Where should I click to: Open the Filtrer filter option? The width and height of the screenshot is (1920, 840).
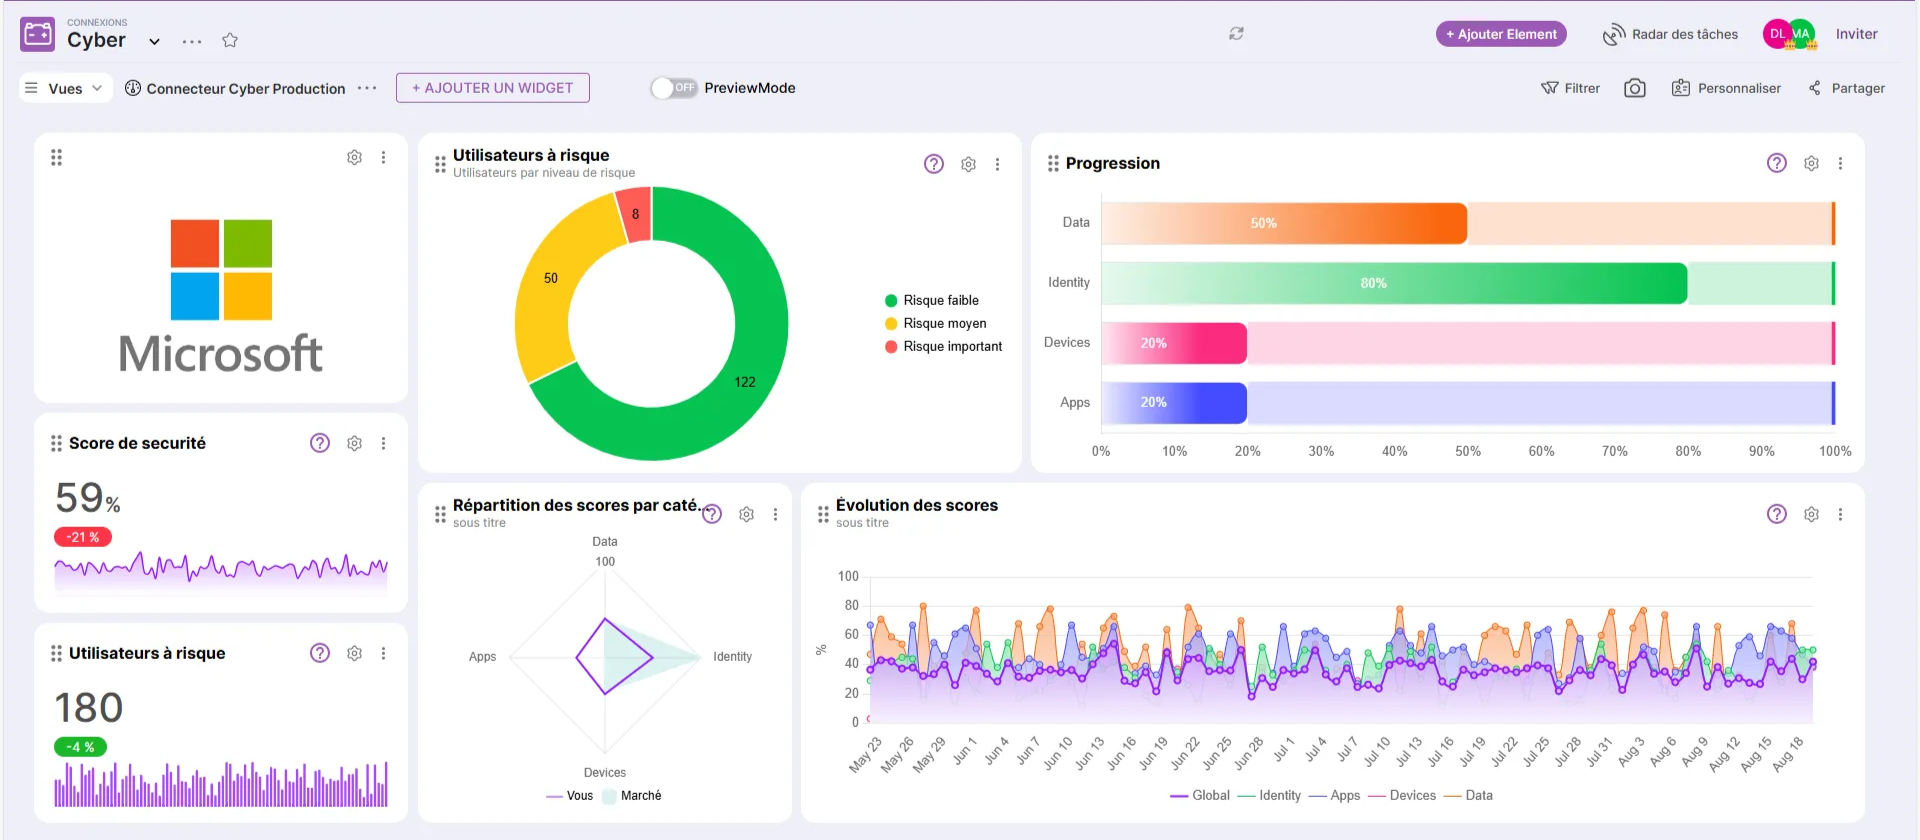click(x=1570, y=88)
